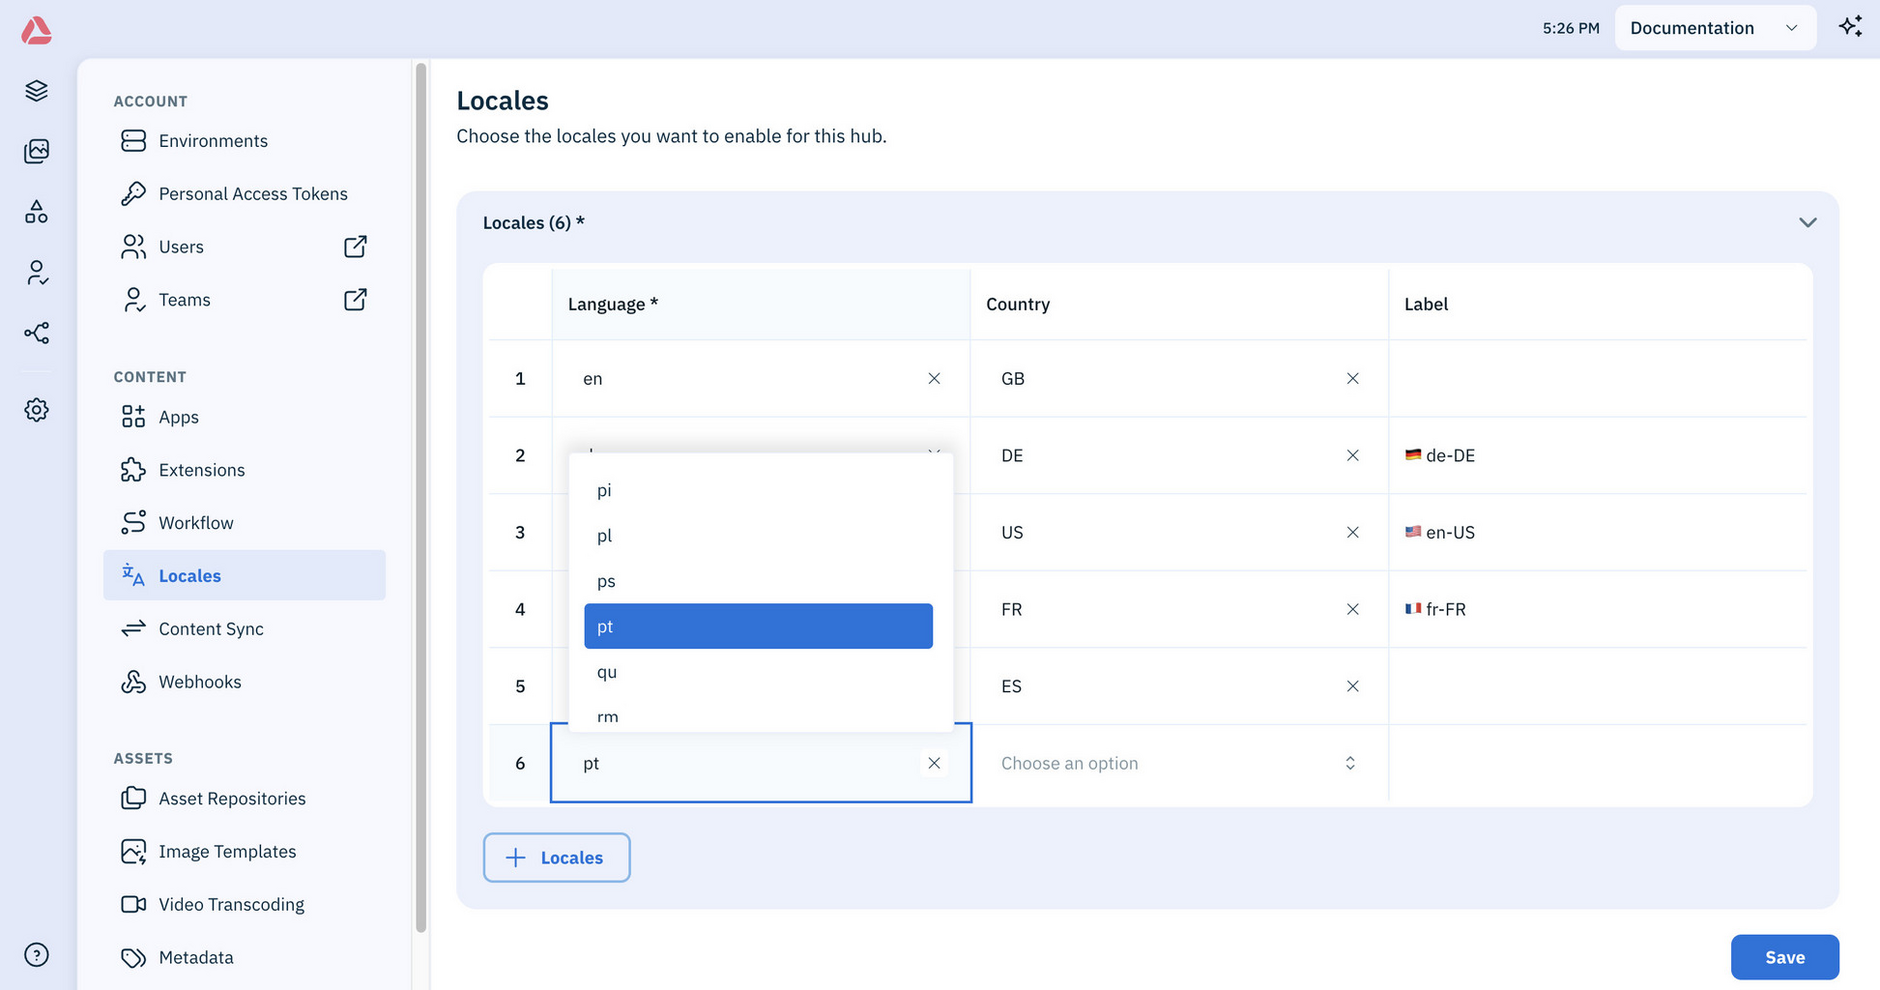
Task: Open the shapes icon in left rail
Action: (37, 211)
